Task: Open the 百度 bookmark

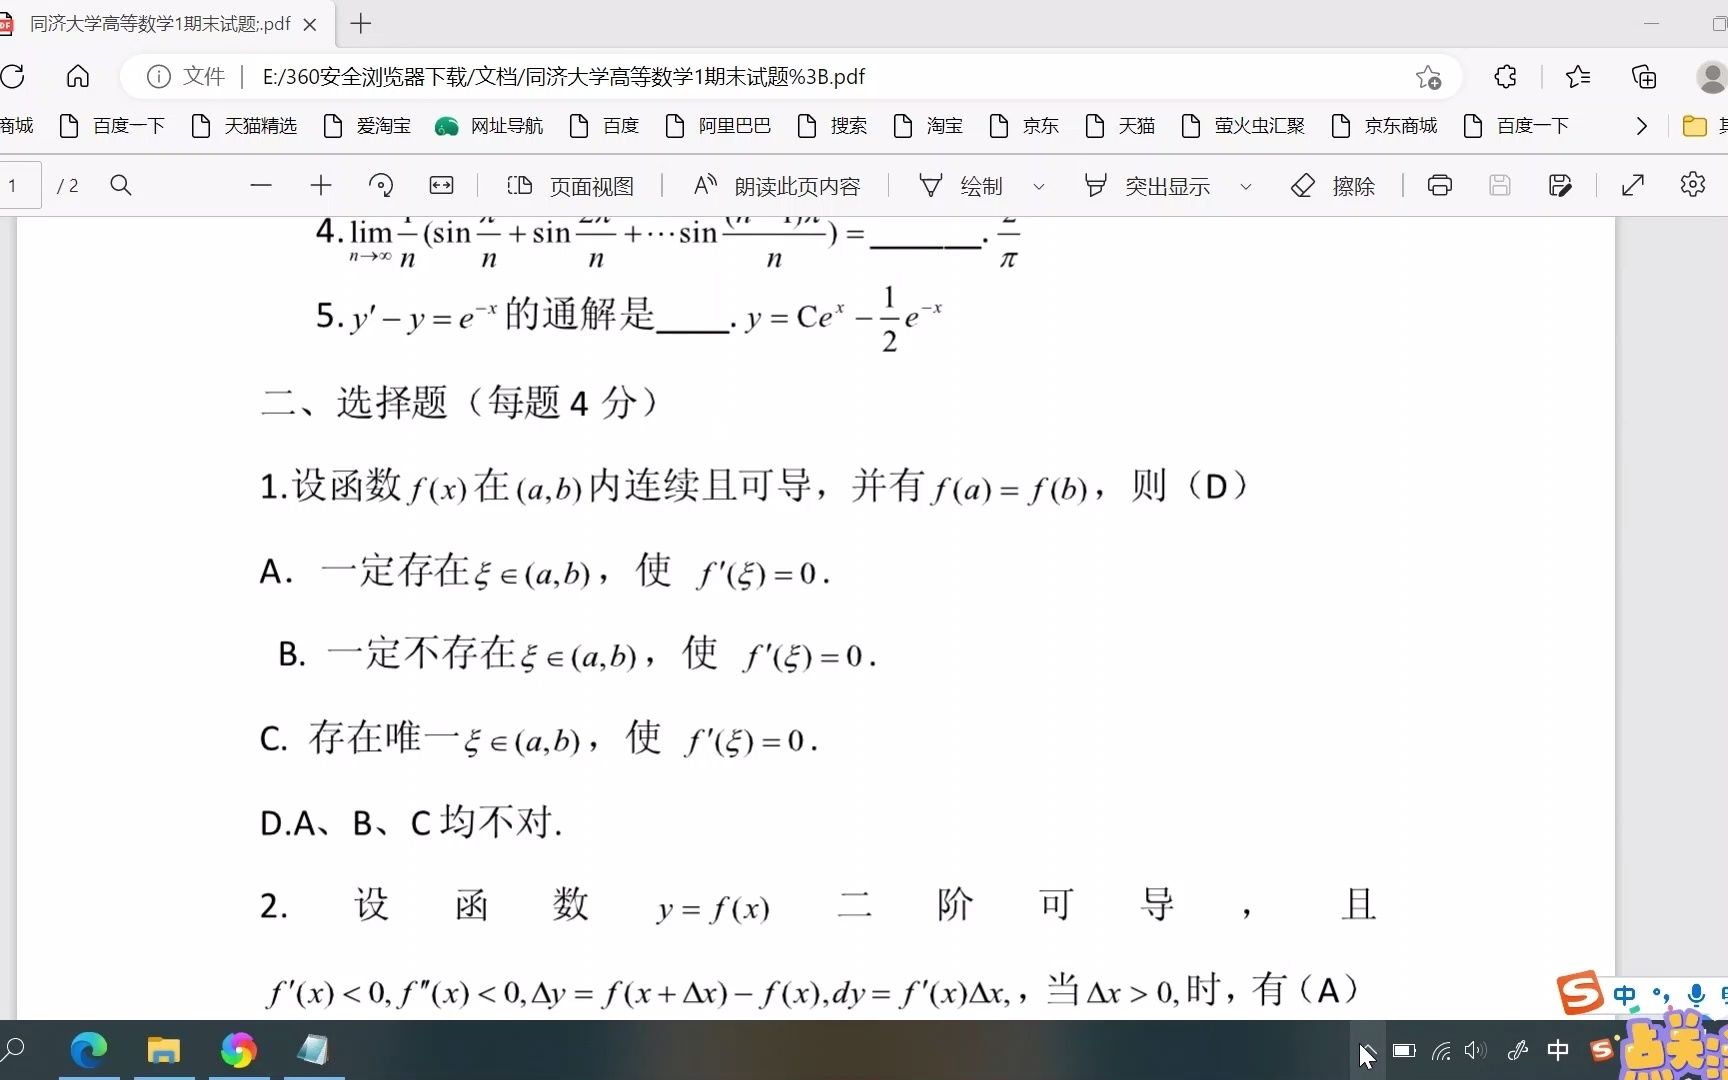Action: tap(604, 126)
